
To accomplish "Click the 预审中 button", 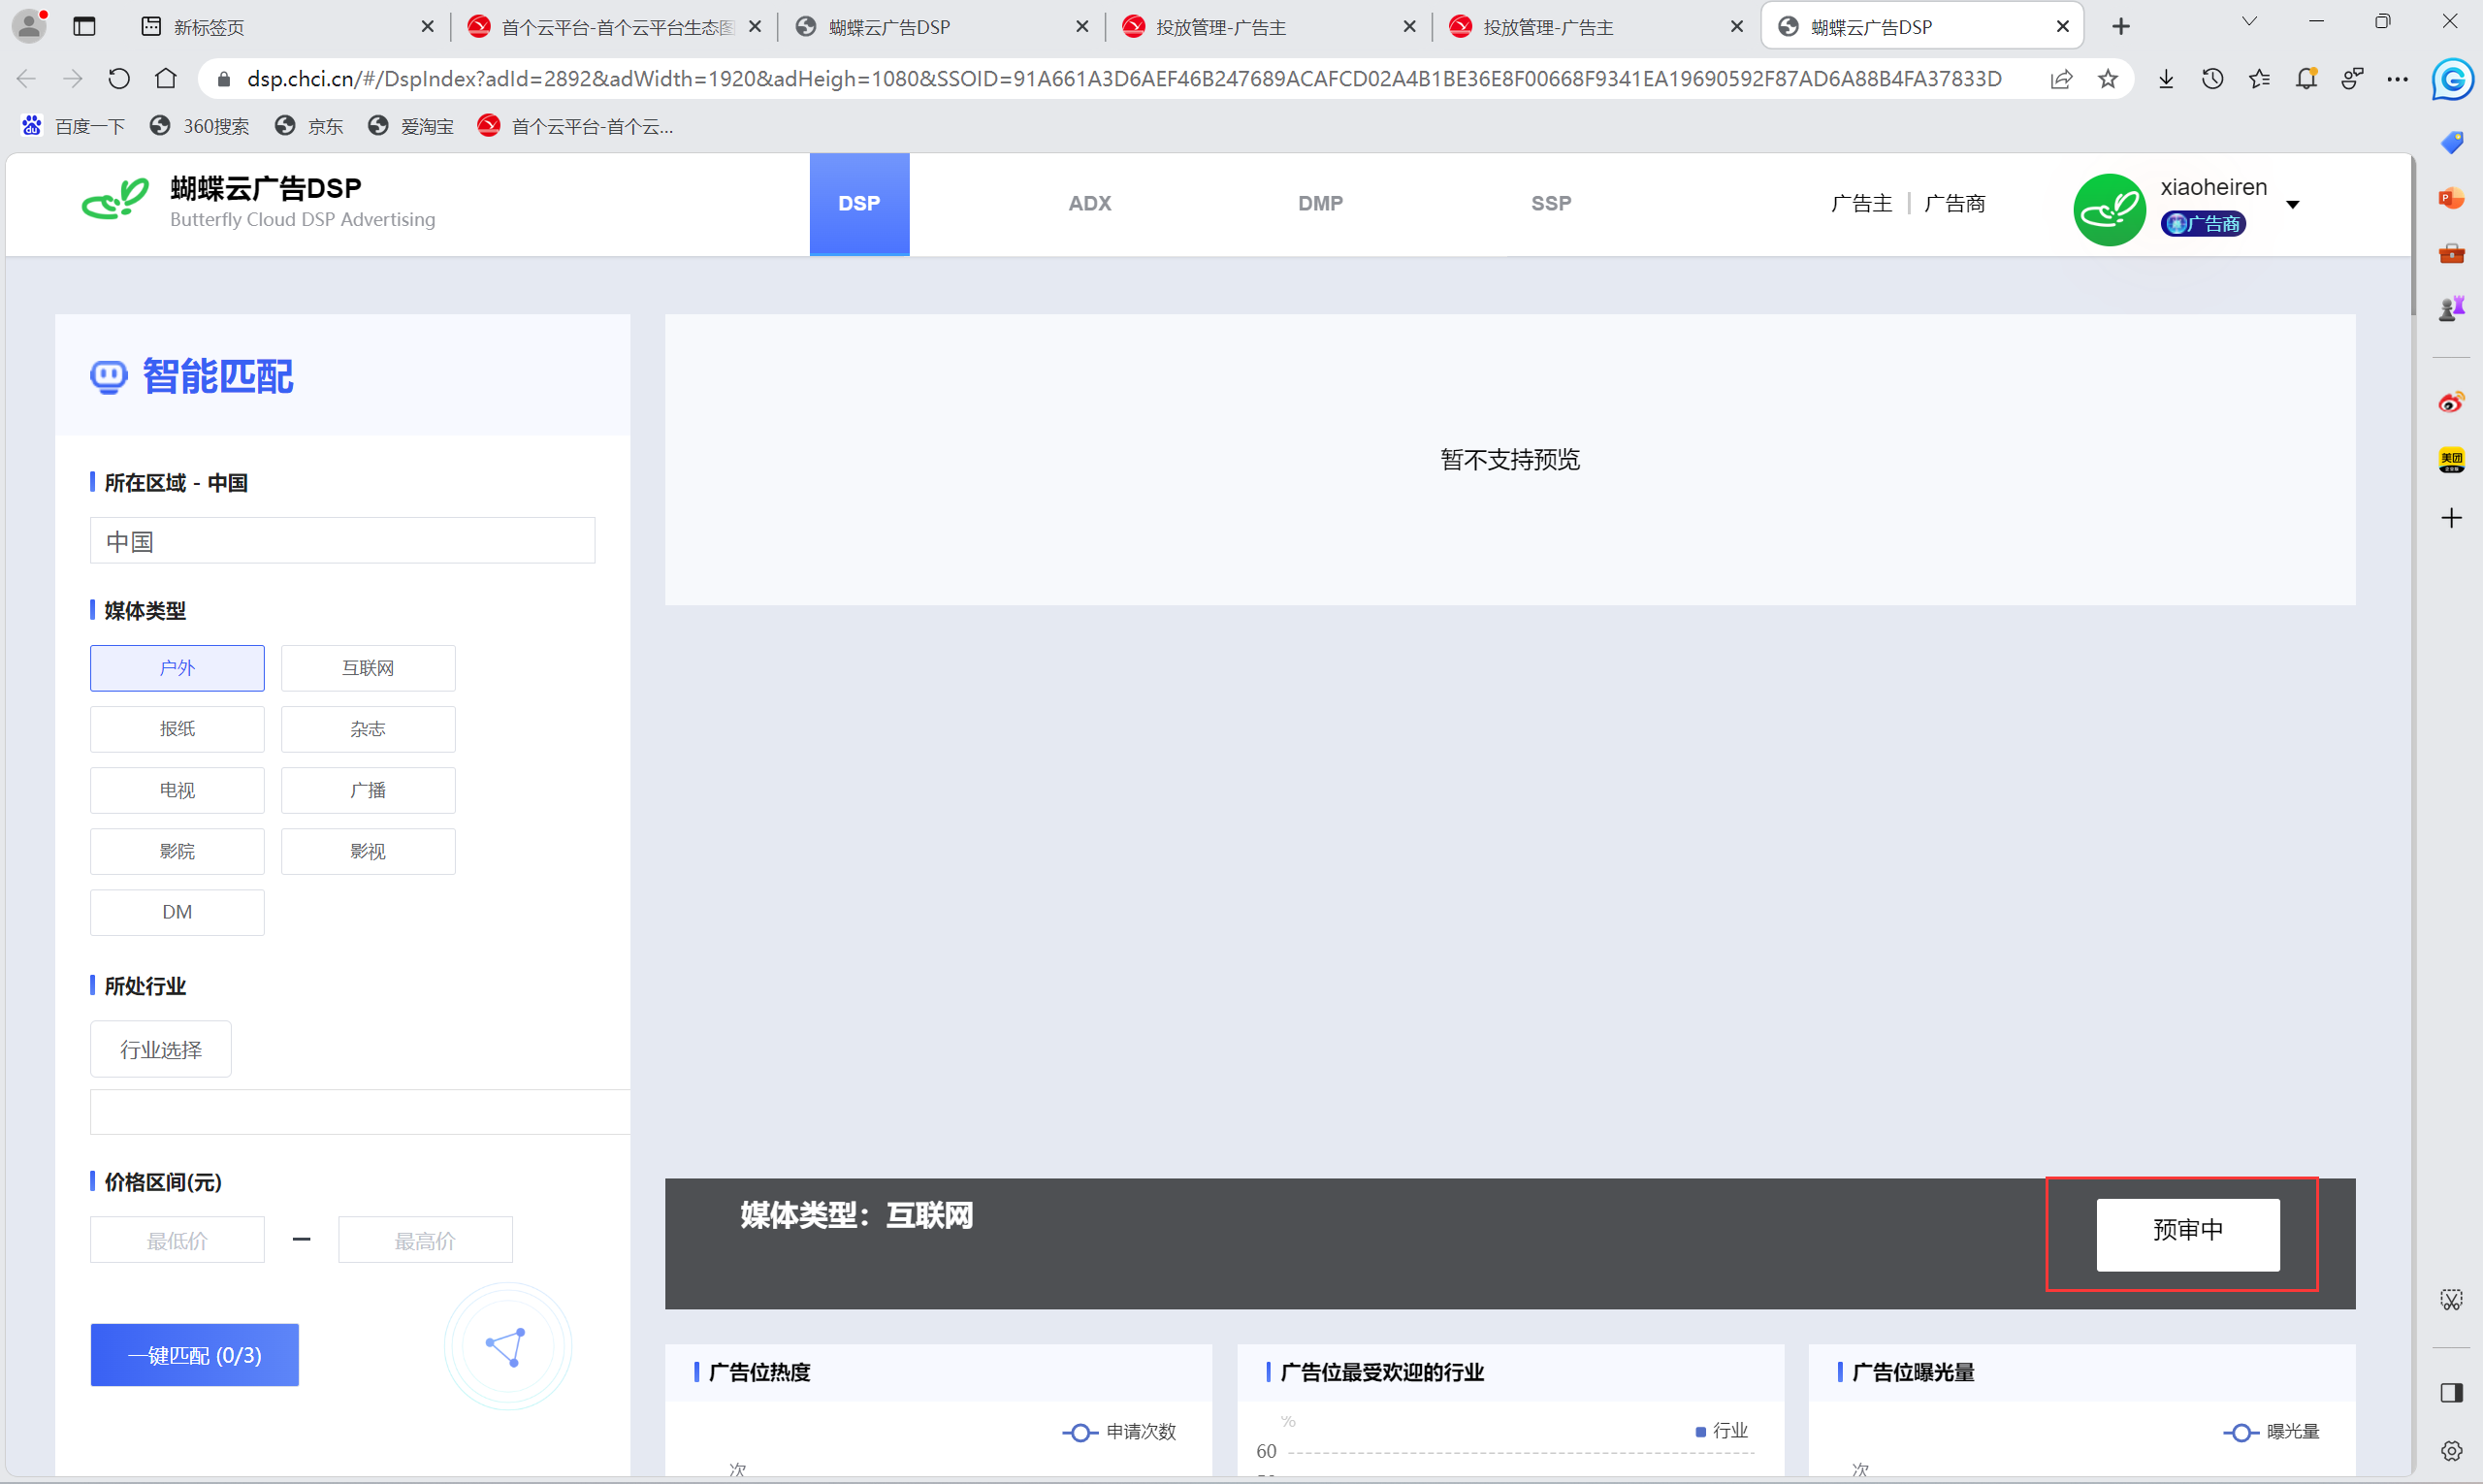I will click(x=2187, y=1234).
